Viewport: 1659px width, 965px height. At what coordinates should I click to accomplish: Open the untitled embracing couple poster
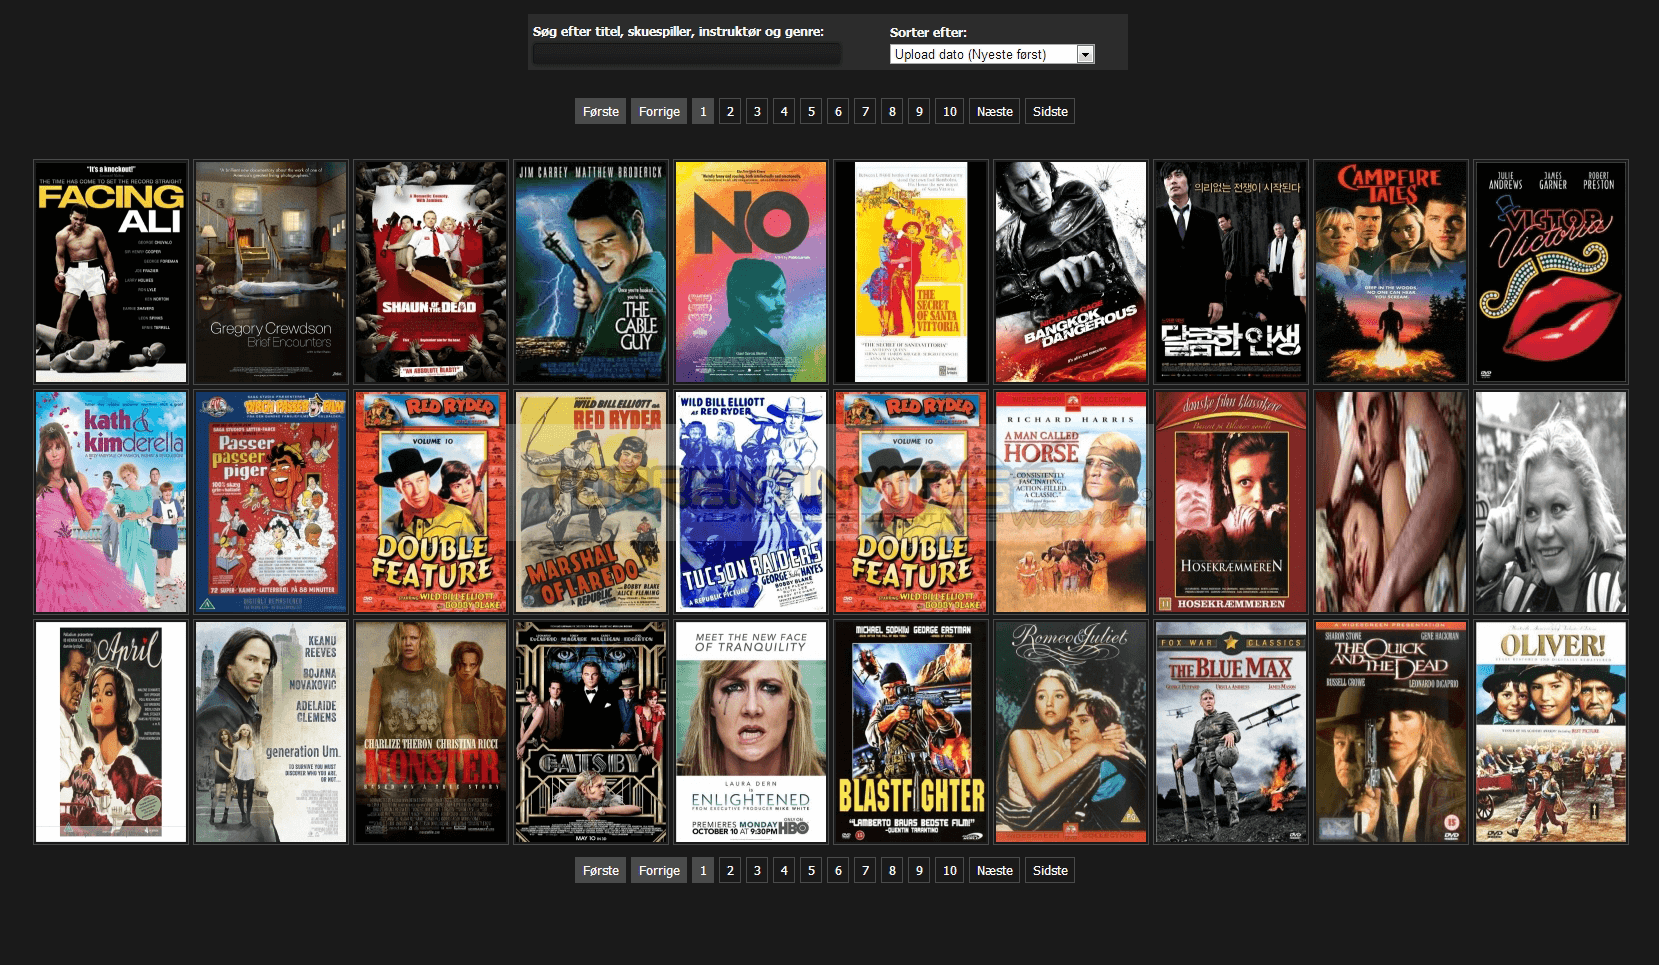[x=1391, y=502]
